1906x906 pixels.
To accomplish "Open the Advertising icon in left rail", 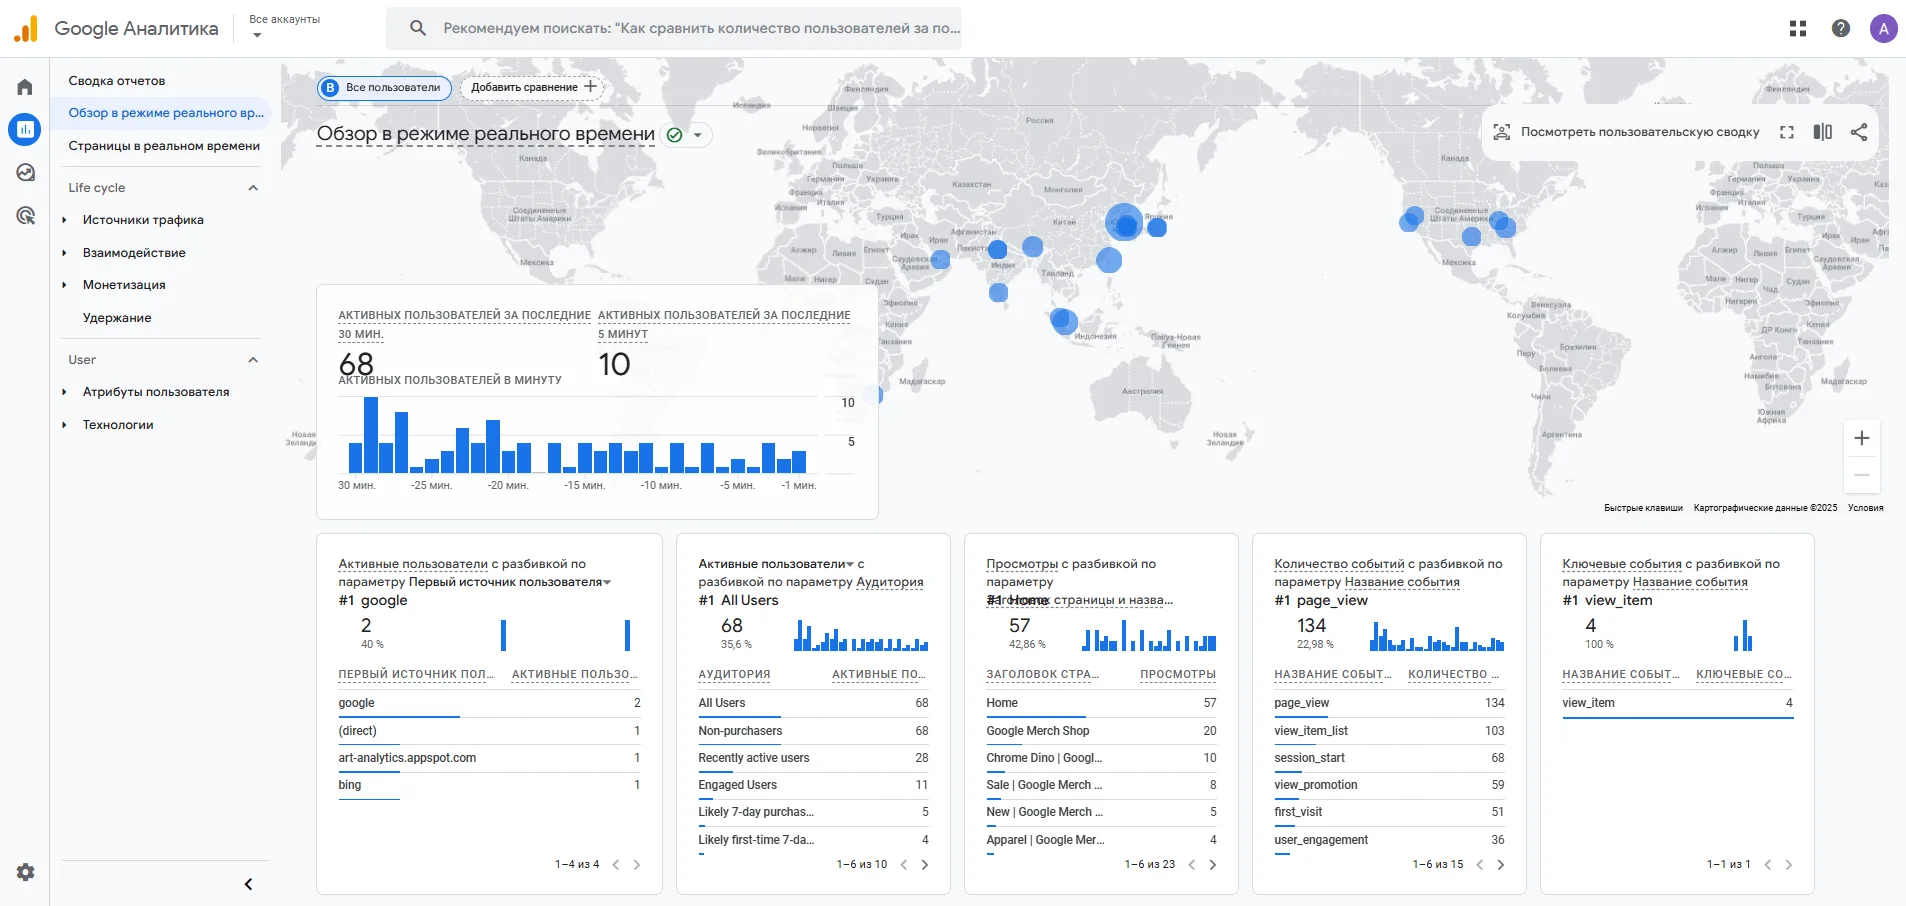I will [x=25, y=215].
